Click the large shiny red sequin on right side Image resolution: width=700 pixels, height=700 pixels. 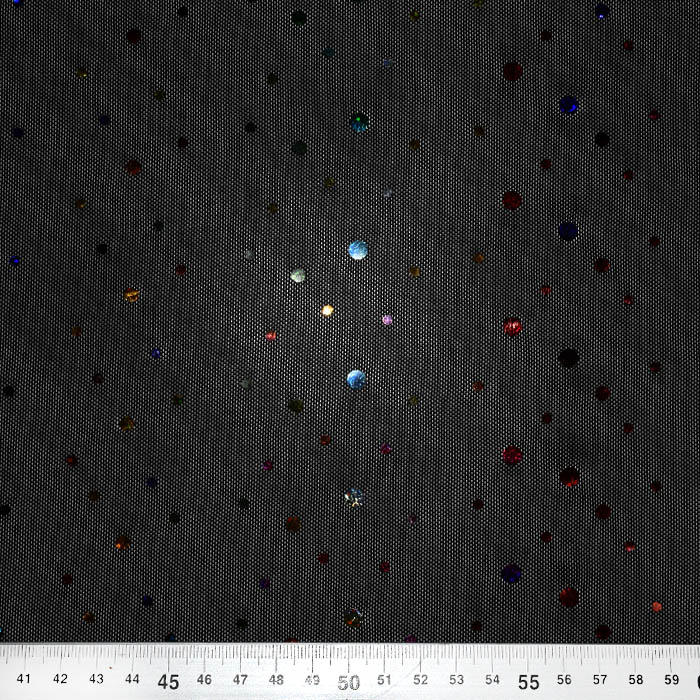tap(513, 326)
